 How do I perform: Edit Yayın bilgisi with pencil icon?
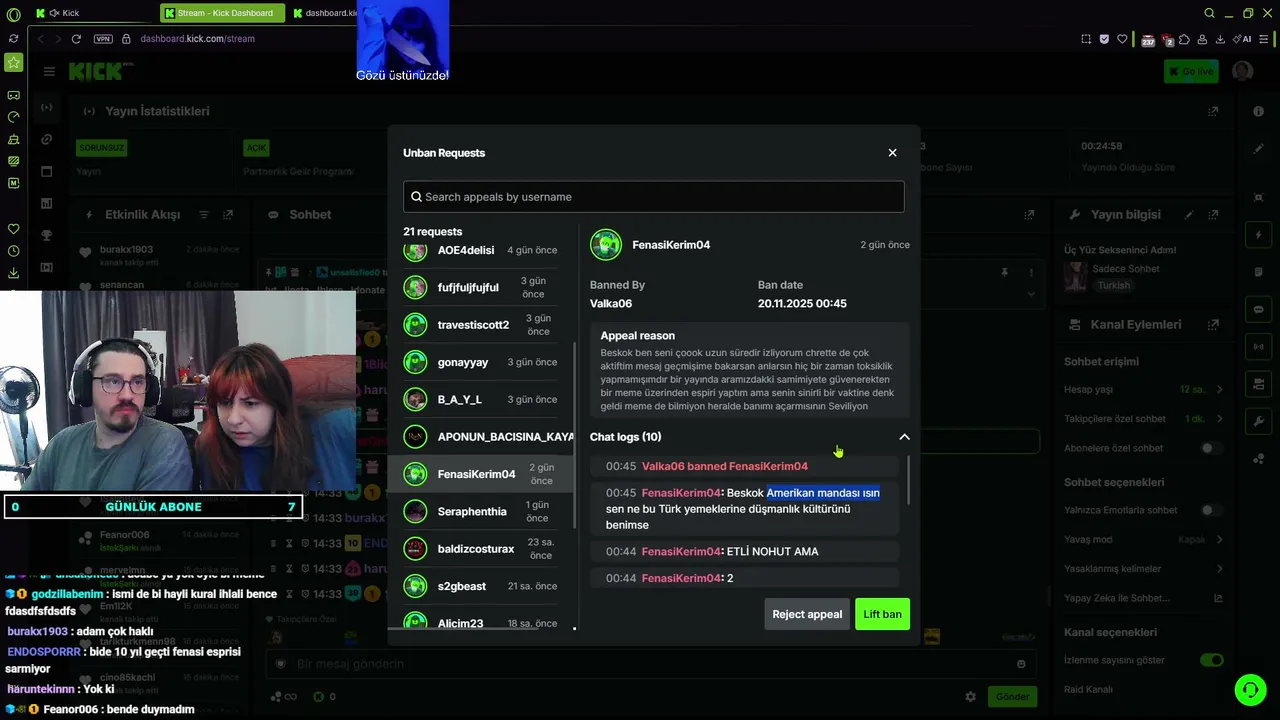pyautogui.click(x=1189, y=214)
